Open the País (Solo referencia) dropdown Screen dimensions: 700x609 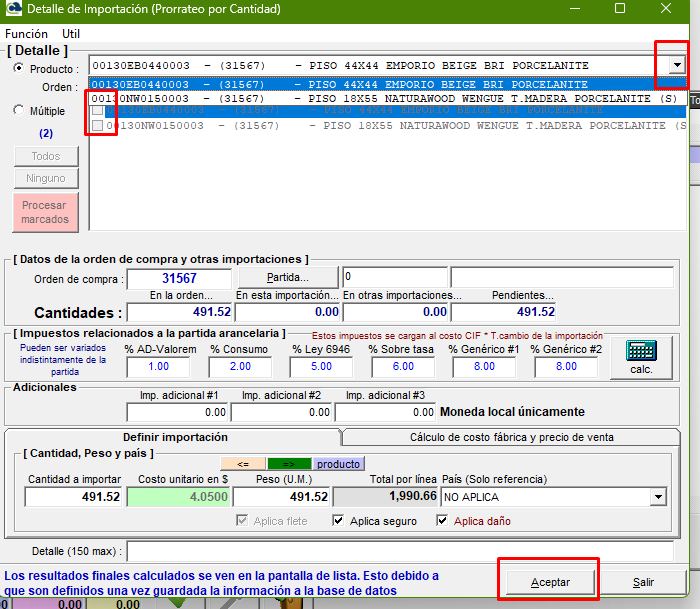pos(657,496)
